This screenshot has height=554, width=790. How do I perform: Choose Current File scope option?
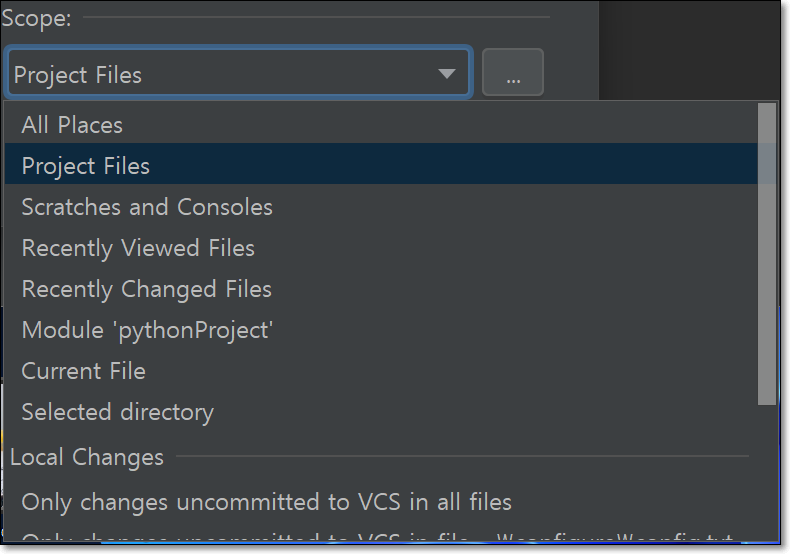pos(380,371)
